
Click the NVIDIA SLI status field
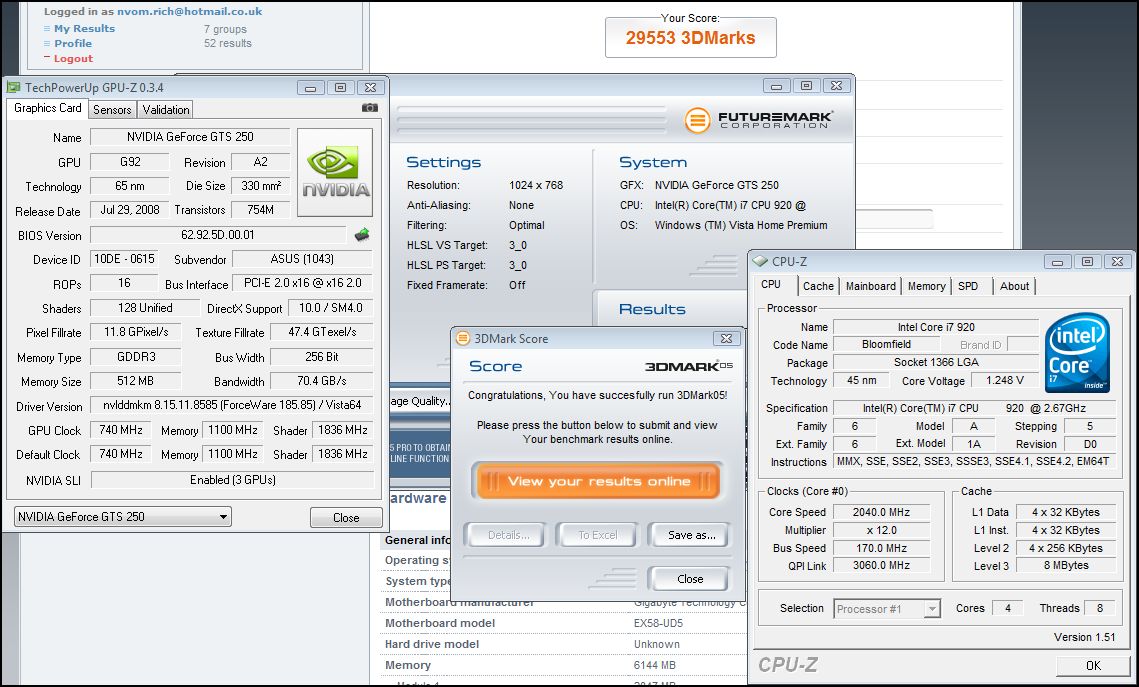232,480
